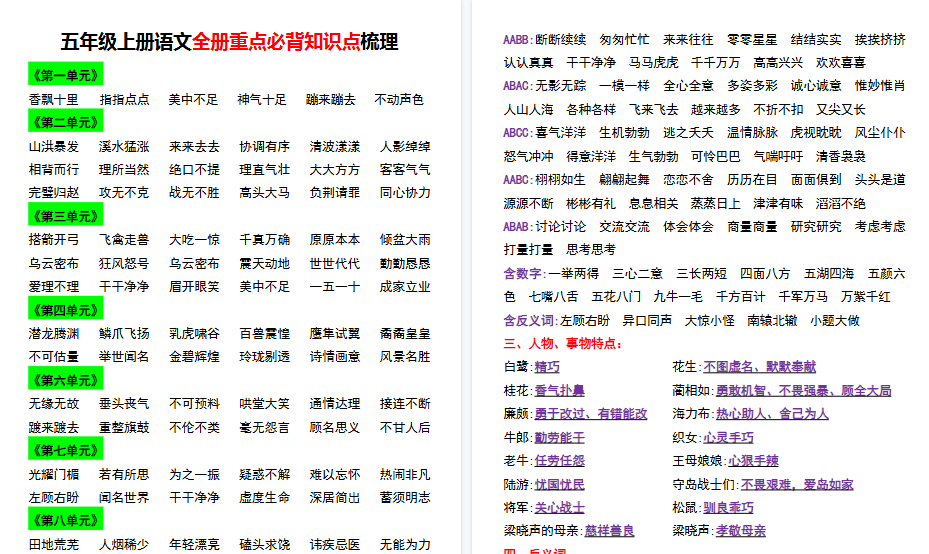
Task: Click the ABAC: category label
Action: pos(518,86)
